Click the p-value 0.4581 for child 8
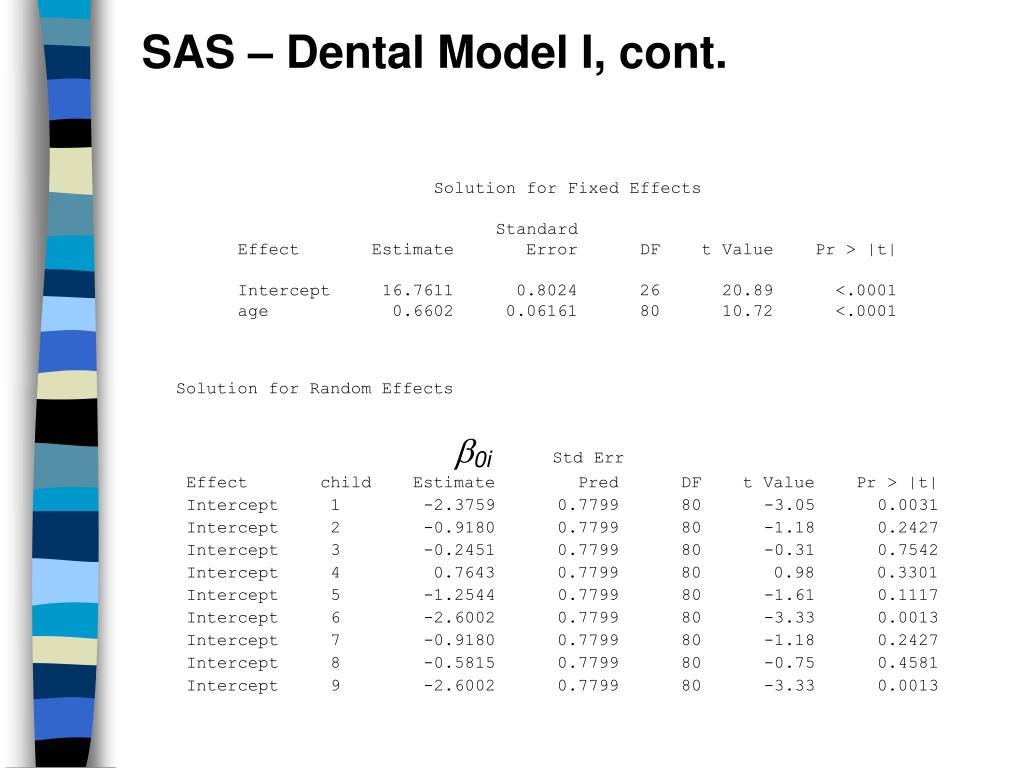The width and height of the screenshot is (1024, 768). [x=908, y=663]
